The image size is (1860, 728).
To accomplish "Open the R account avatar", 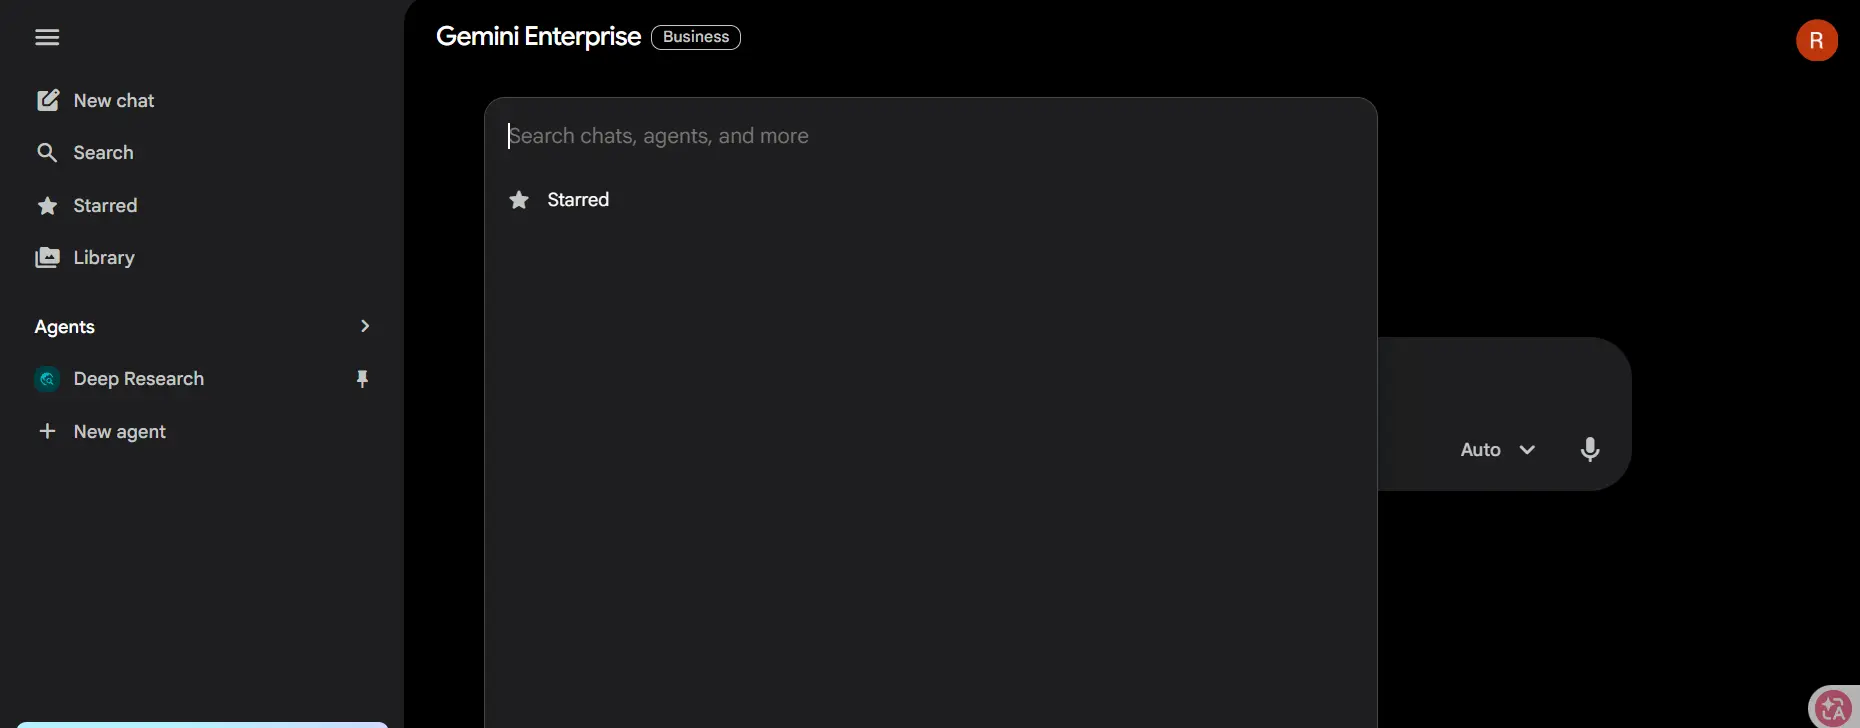I will pos(1817,41).
